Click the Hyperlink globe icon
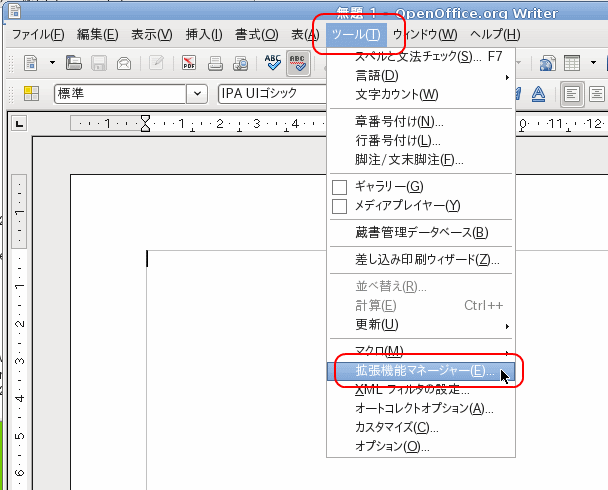Viewport: 608px width, 490px height. click(x=548, y=64)
